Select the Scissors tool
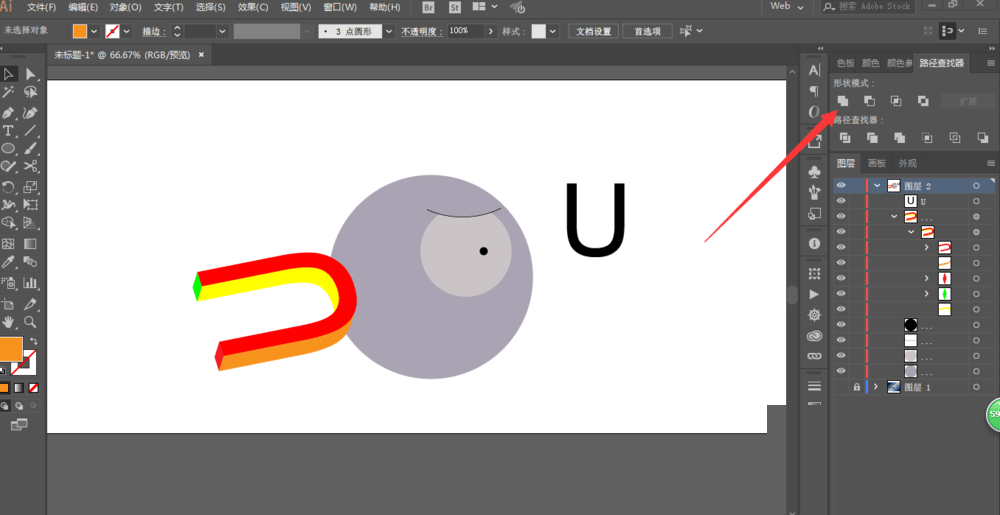Screen dimensions: 1000x515 coord(30,166)
